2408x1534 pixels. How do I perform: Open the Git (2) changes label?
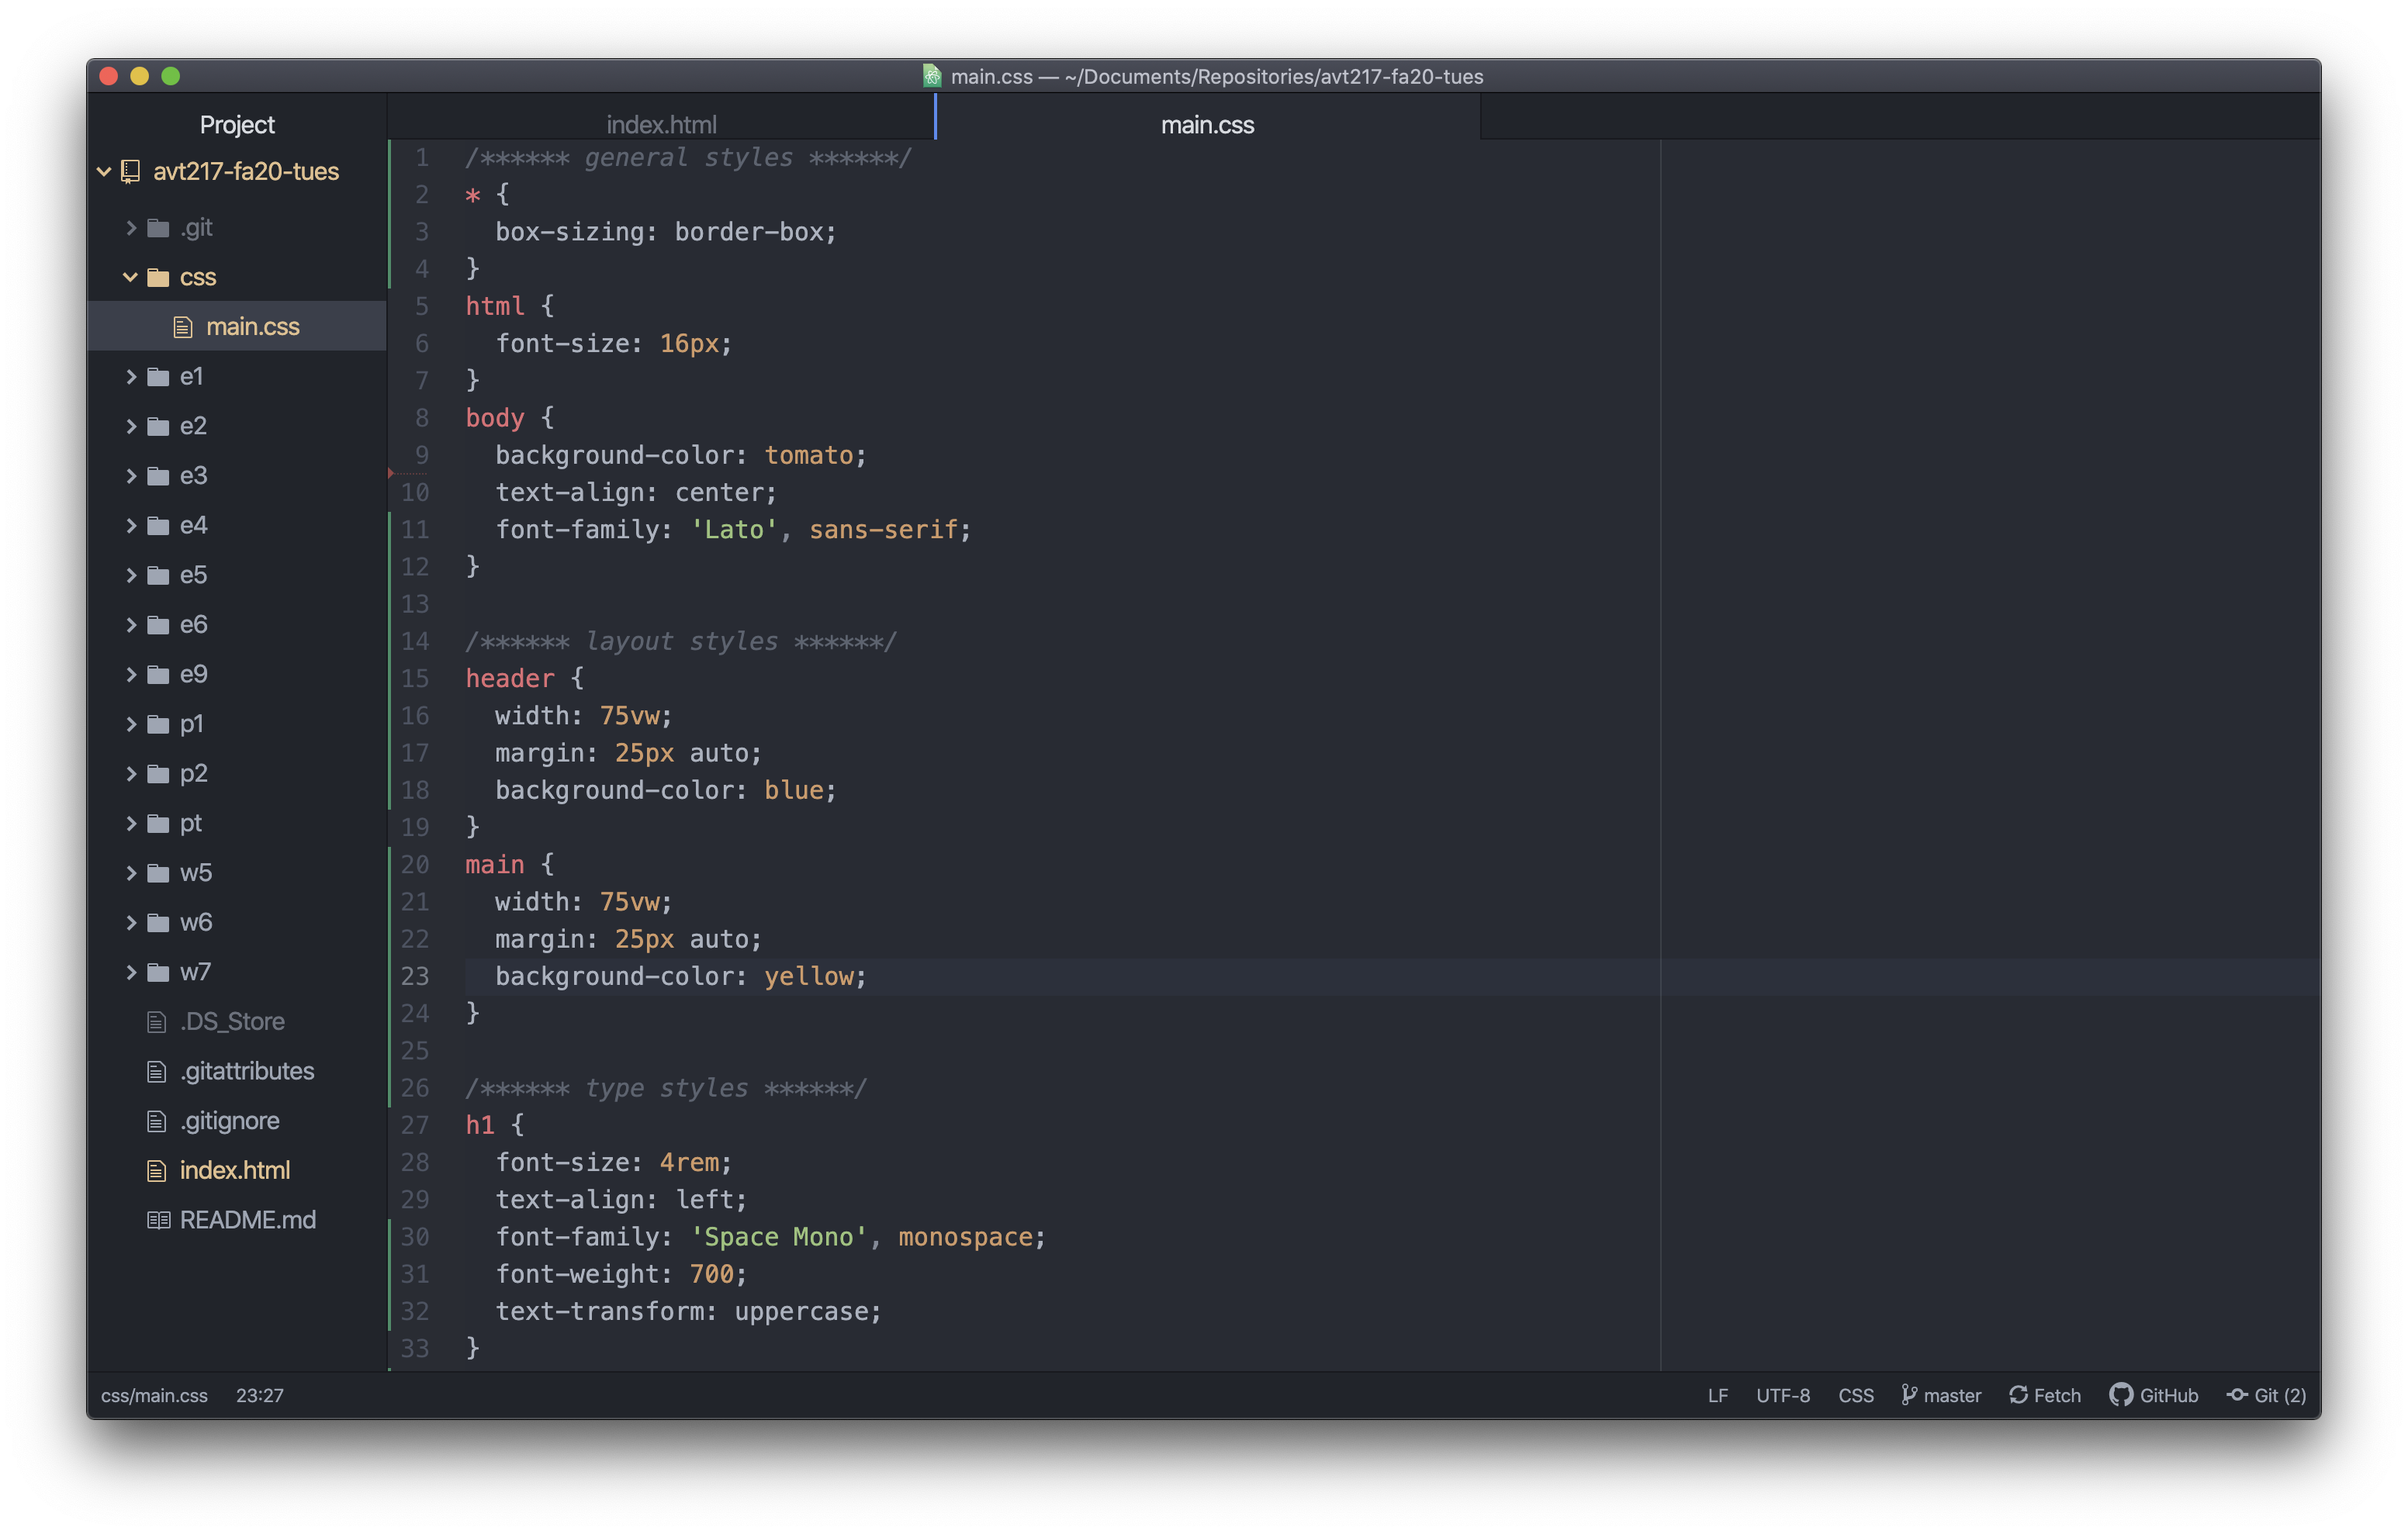[2280, 1395]
